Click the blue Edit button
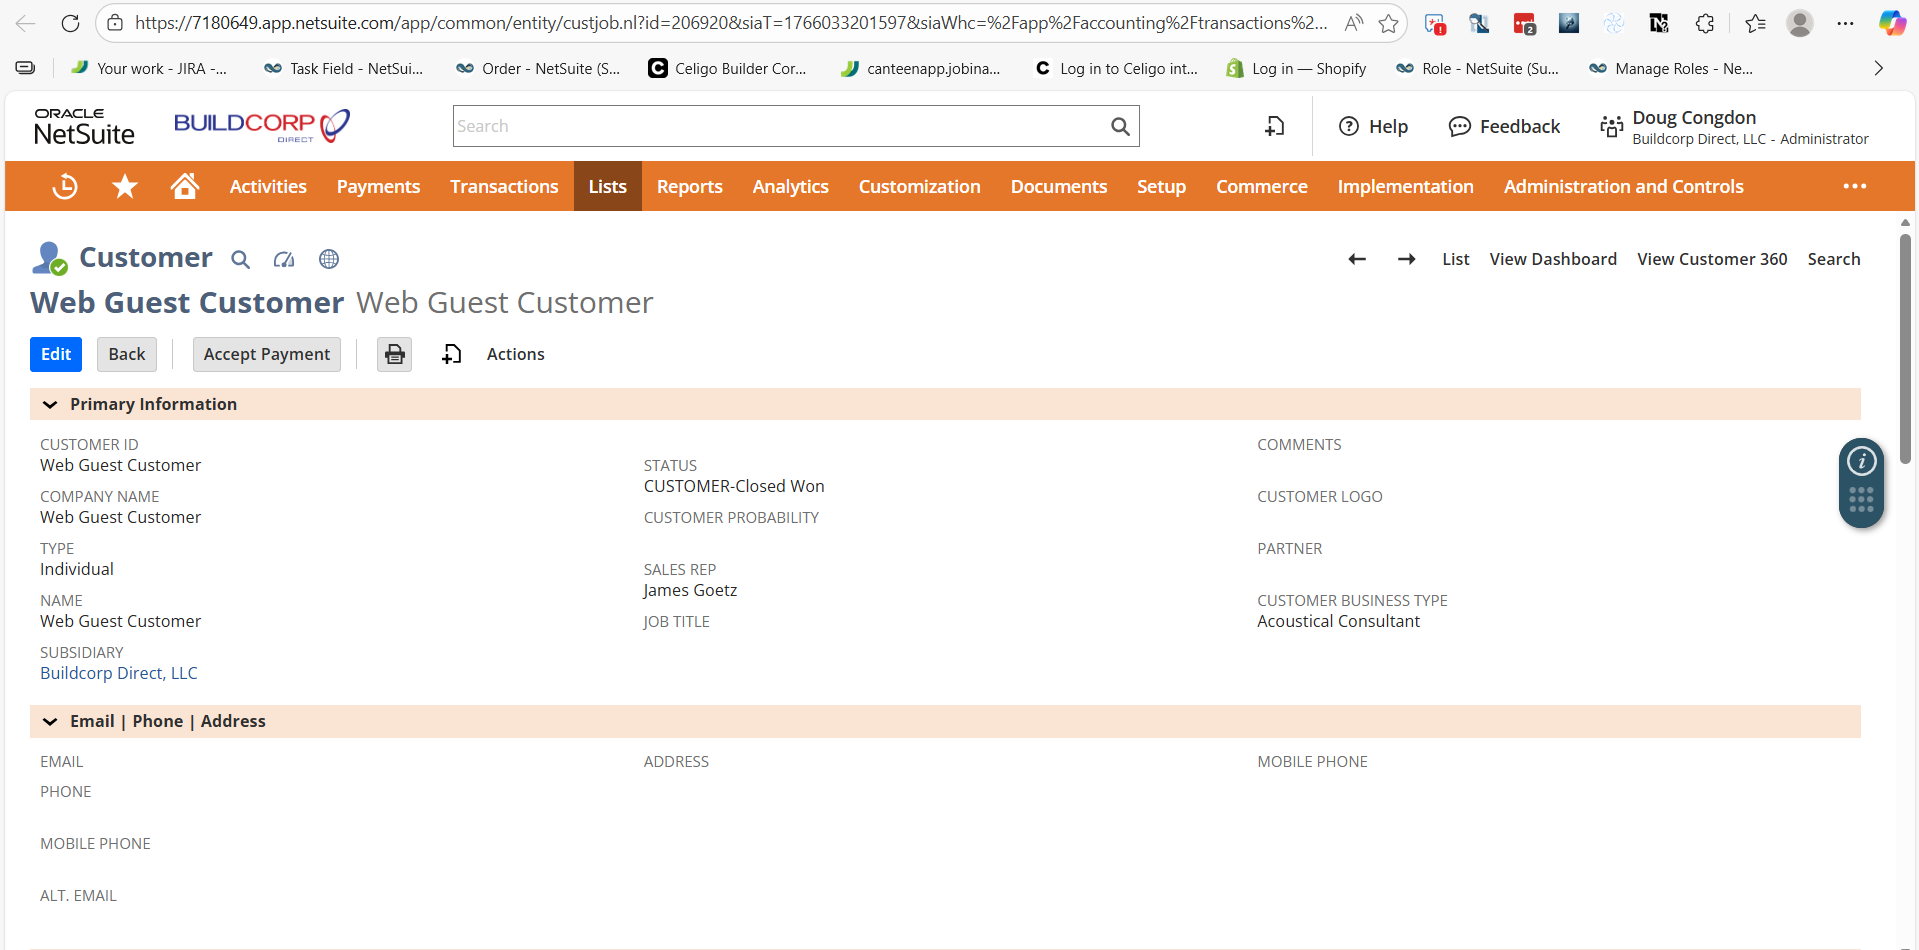 coord(56,354)
